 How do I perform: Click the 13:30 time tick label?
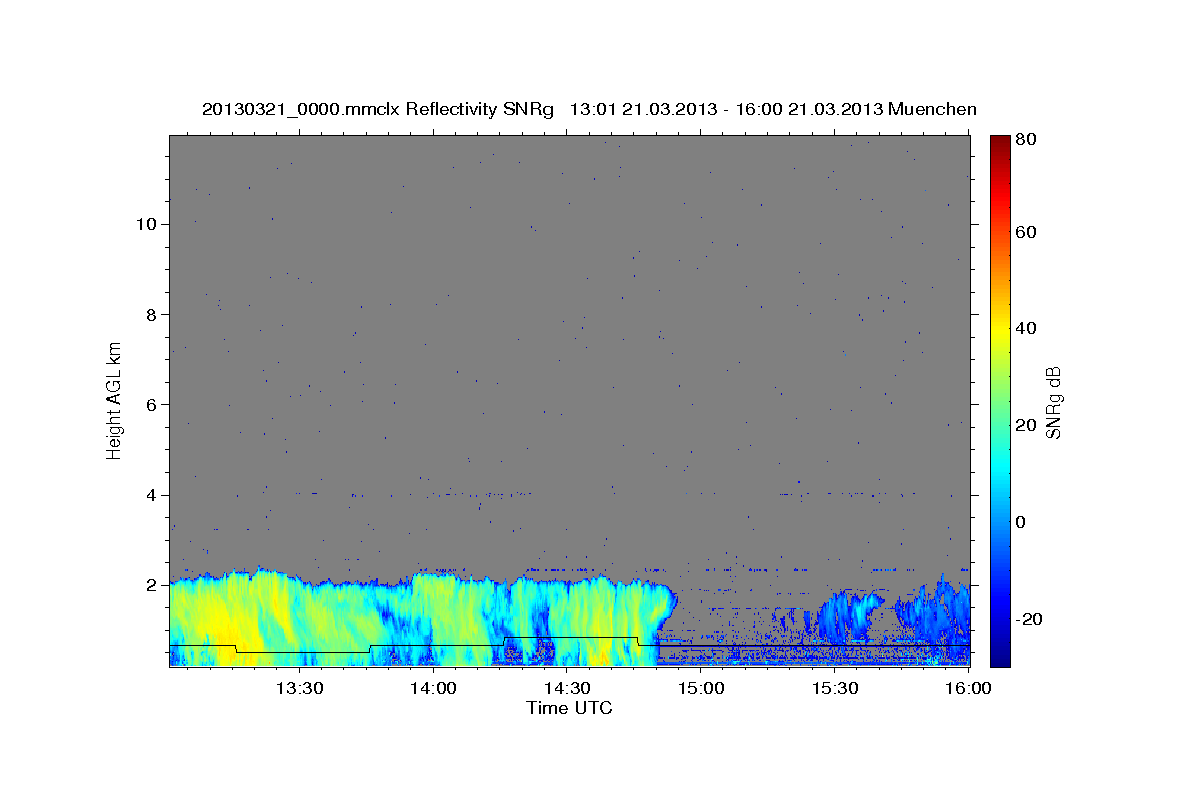299,688
